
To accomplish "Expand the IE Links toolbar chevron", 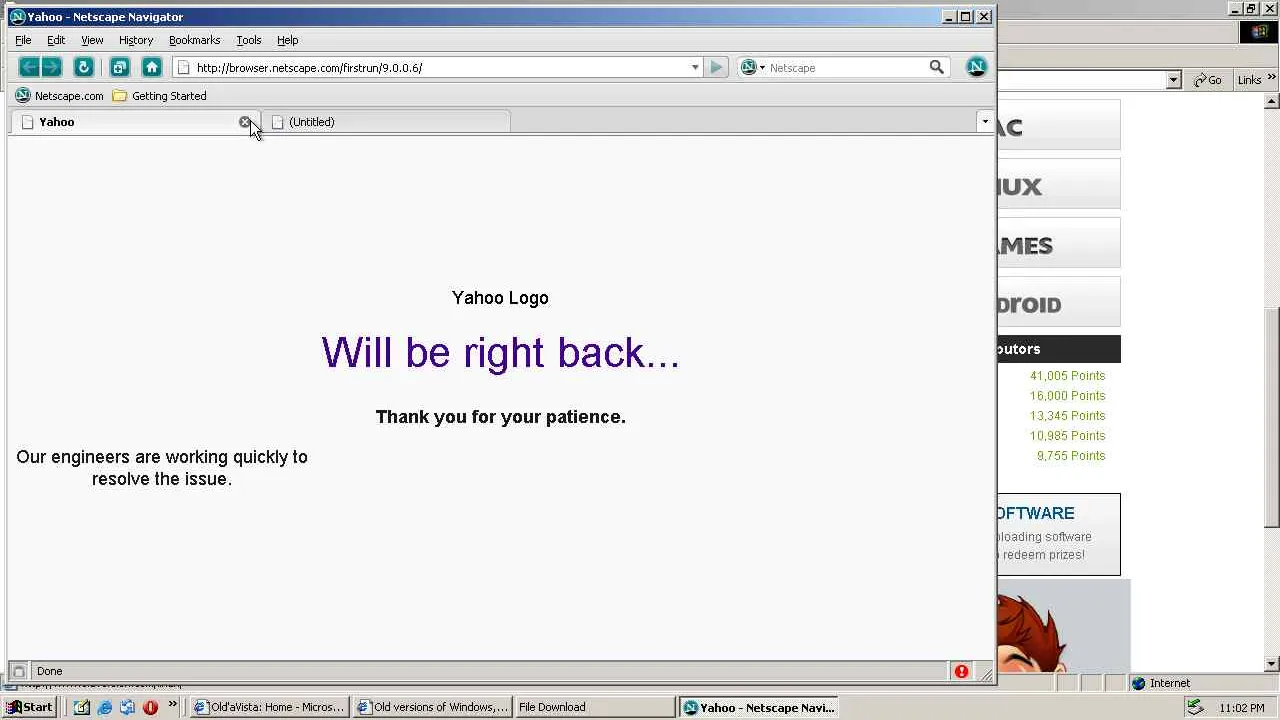I will click(x=1272, y=79).
